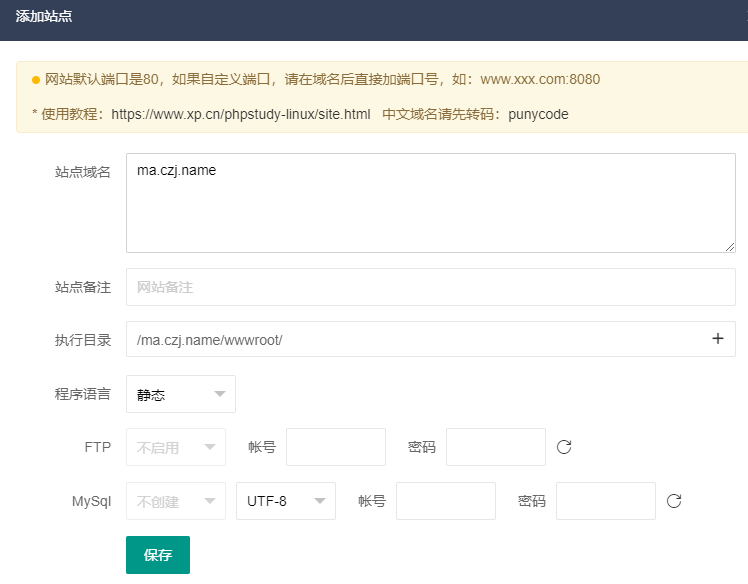Click the 站点域名 label
The height and width of the screenshot is (584, 748).
coord(83,172)
